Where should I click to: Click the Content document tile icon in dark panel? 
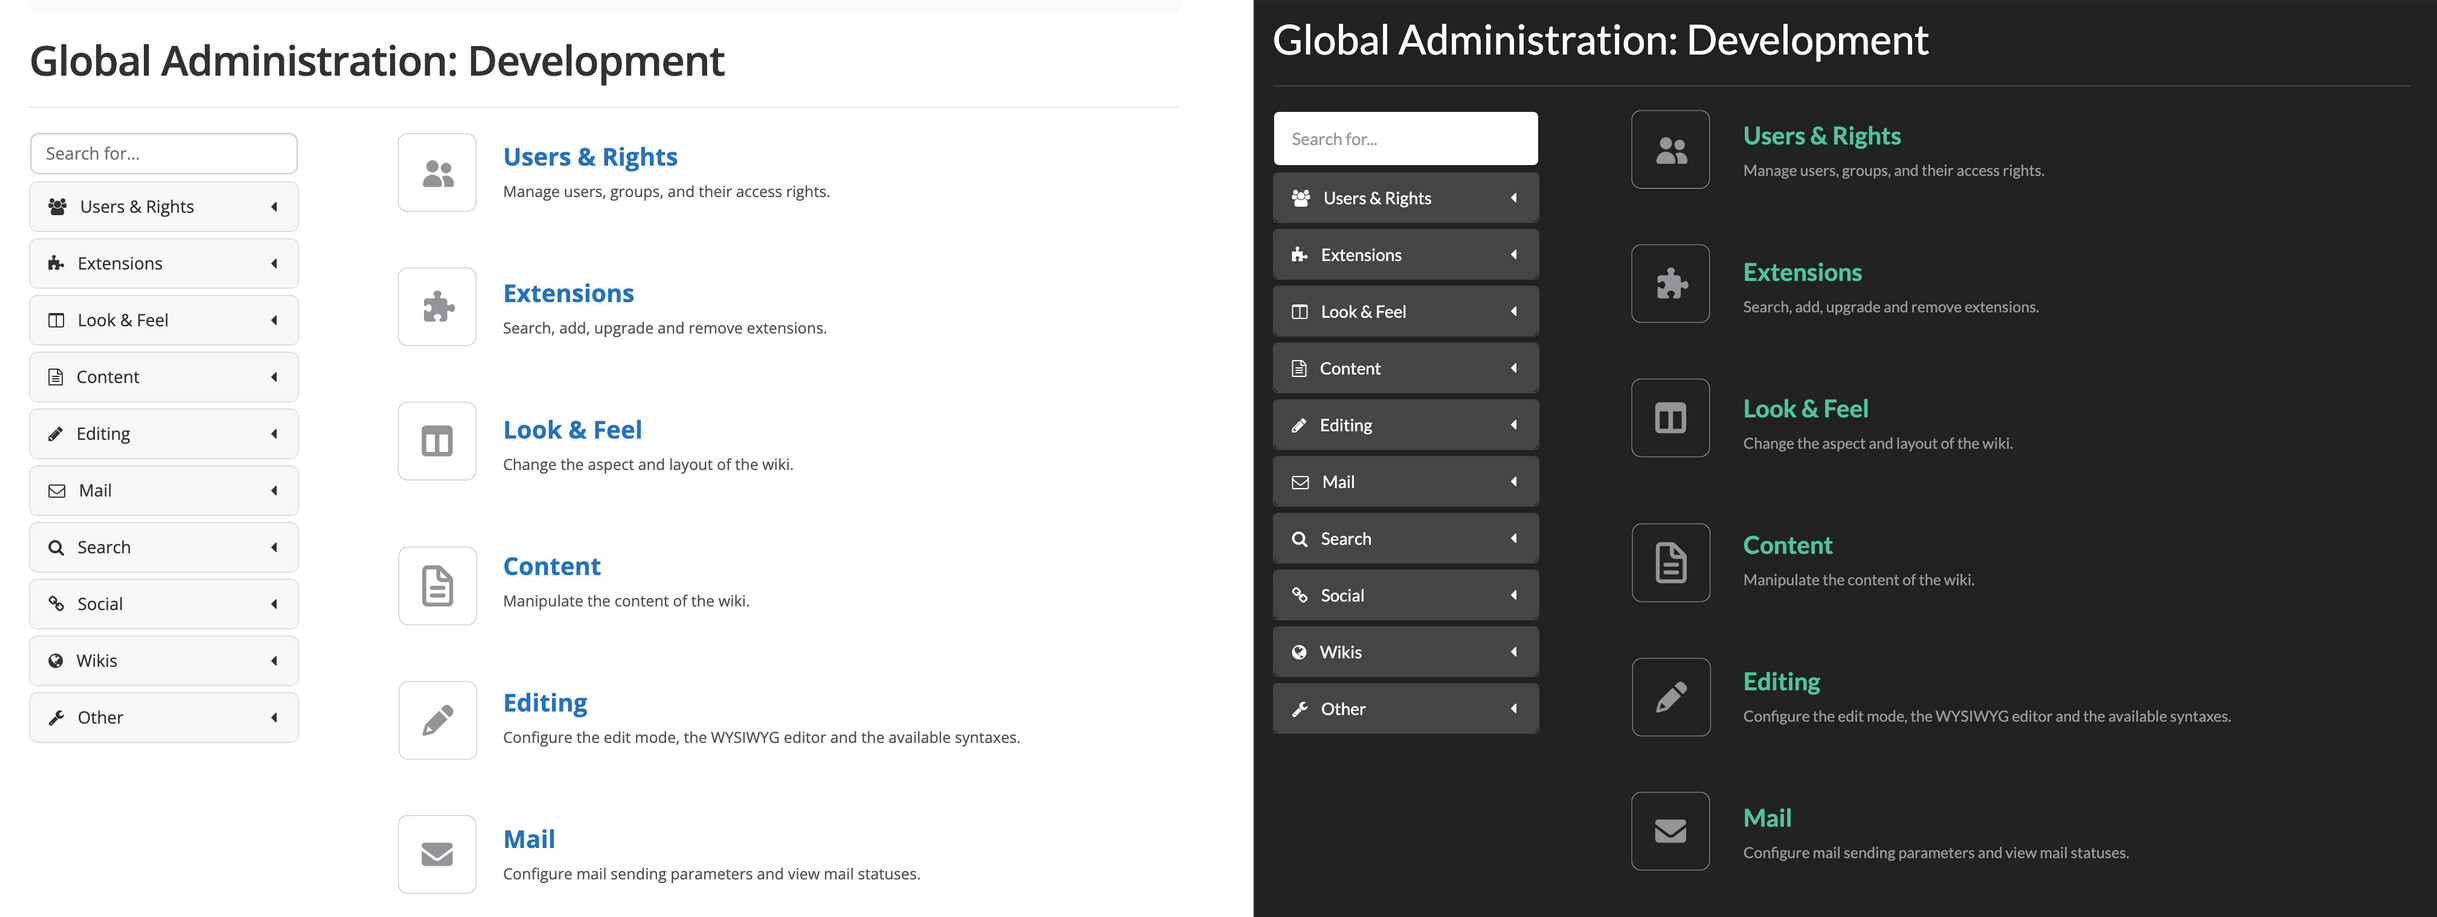1670,563
